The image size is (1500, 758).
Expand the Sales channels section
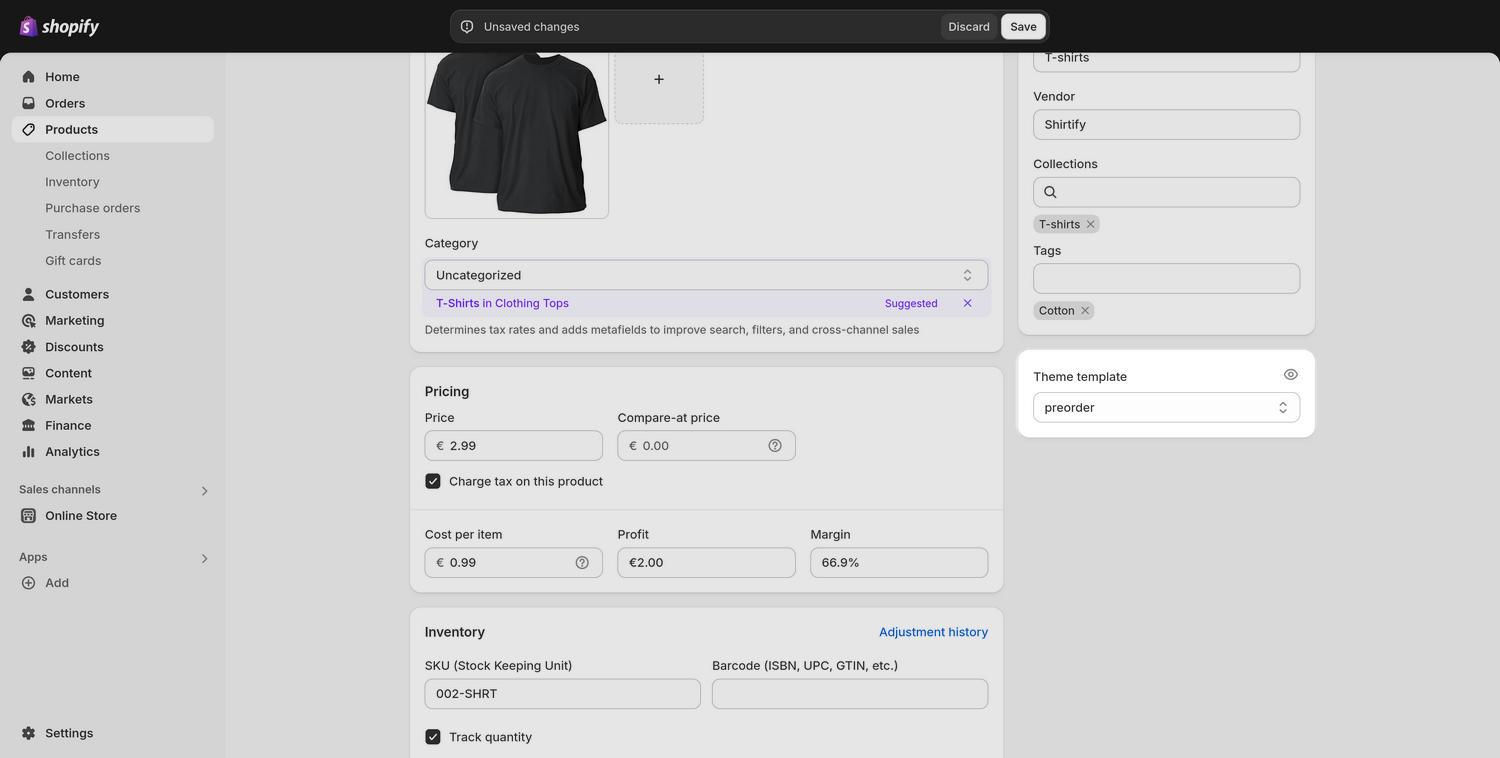pyautogui.click(x=204, y=491)
